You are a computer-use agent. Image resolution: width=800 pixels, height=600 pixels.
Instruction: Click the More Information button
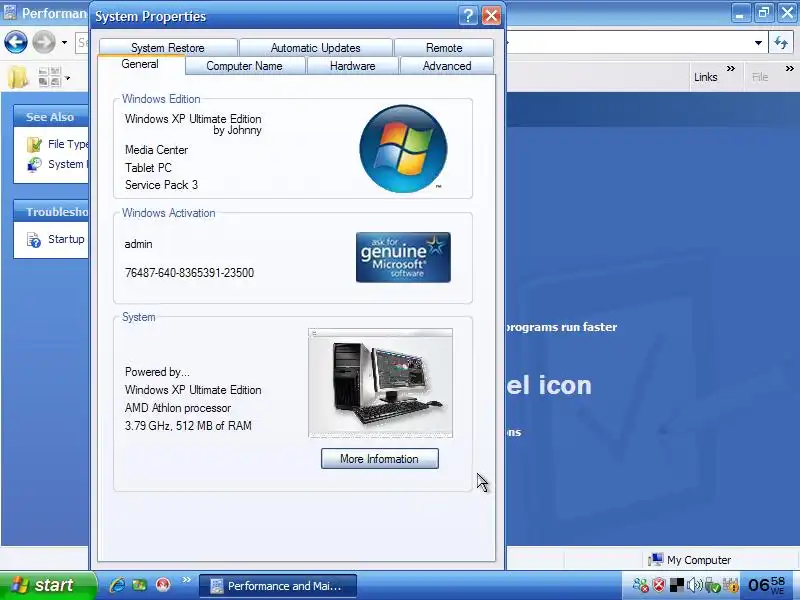pos(380,459)
